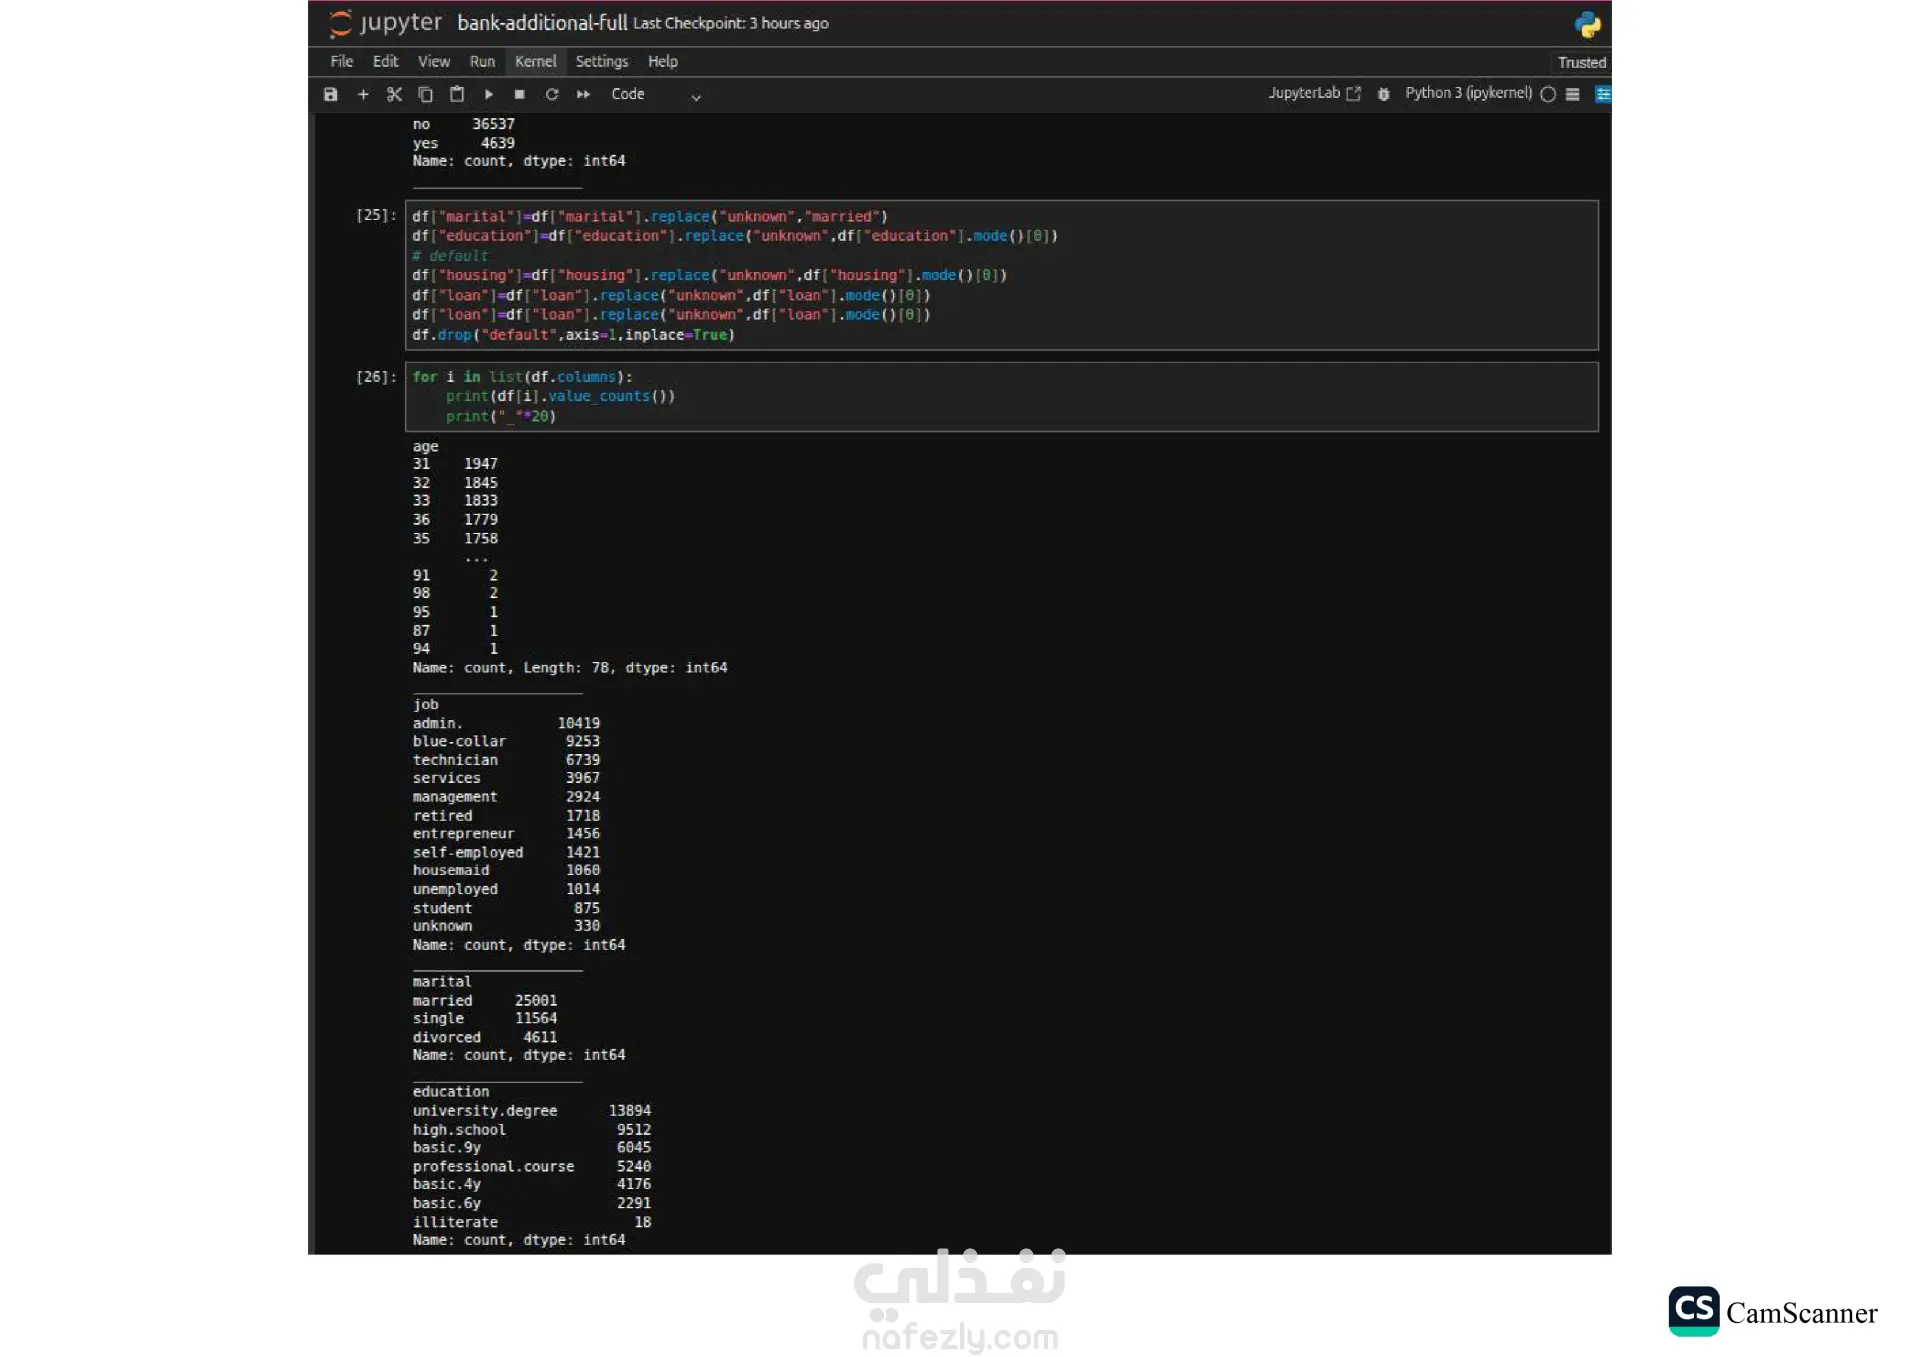The image size is (1920, 1357).
Task: Click the Trusted notebook button
Action: pos(1581,62)
